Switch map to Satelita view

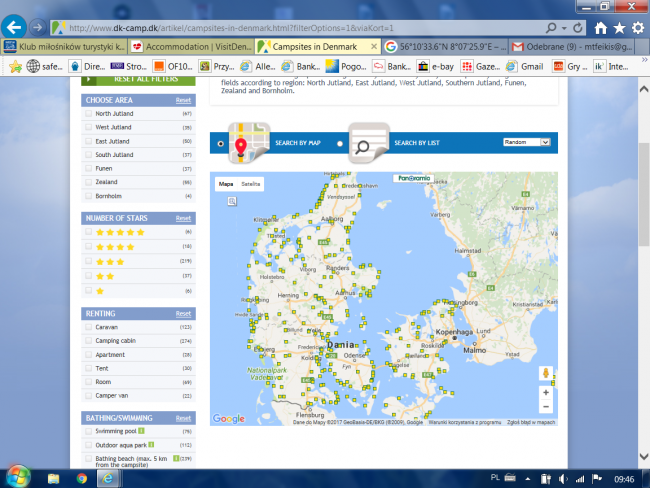pyautogui.click(x=251, y=185)
